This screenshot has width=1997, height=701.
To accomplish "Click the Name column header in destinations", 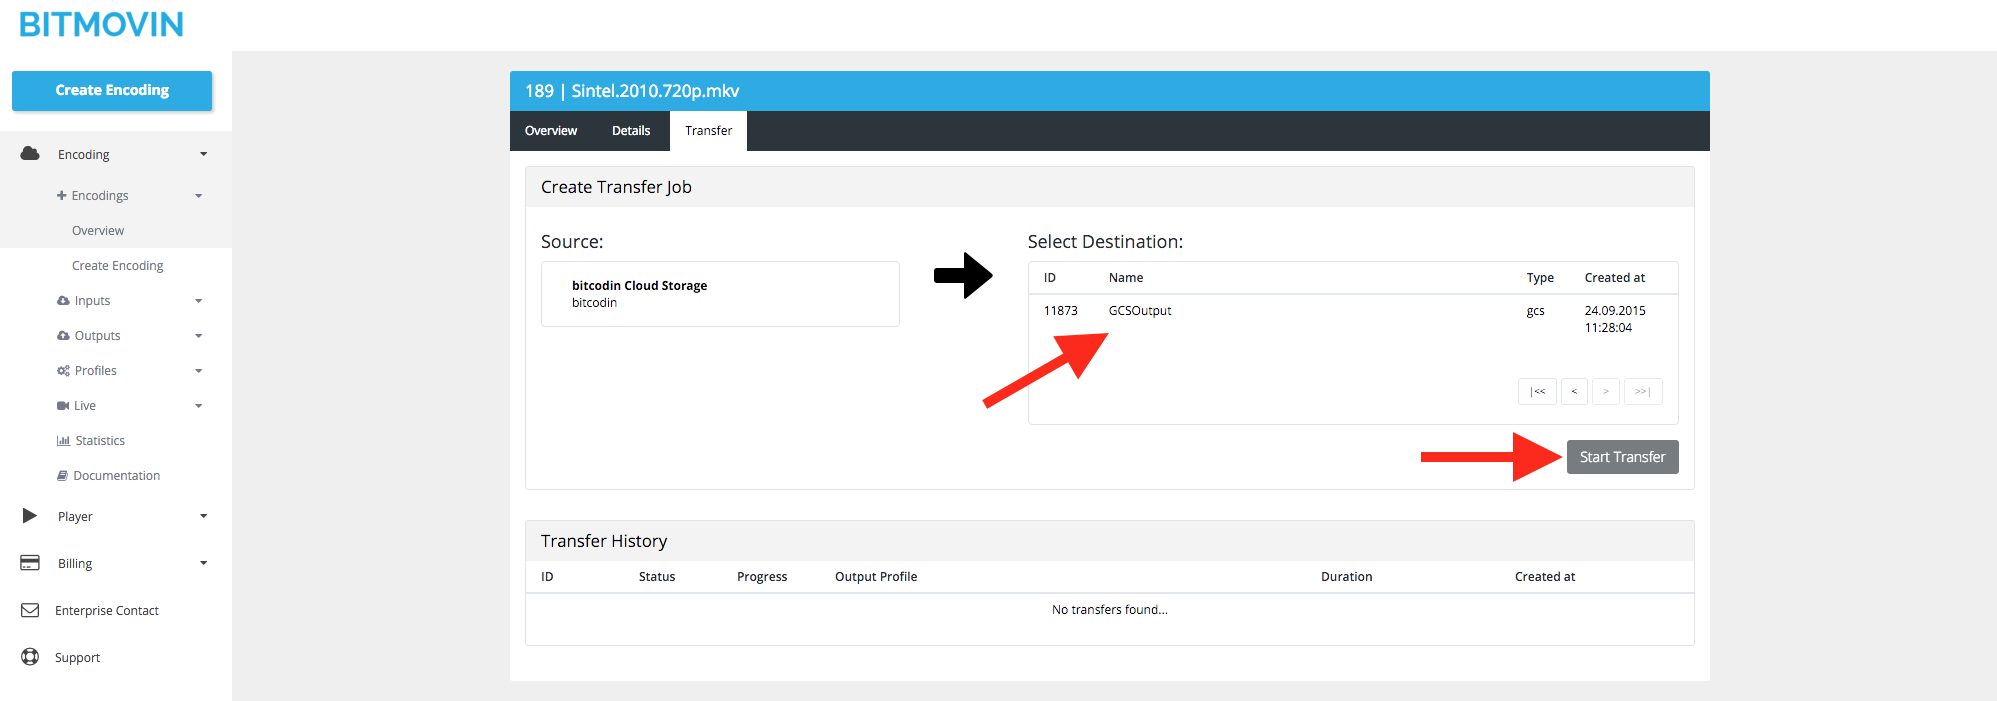I will [x=1126, y=278].
